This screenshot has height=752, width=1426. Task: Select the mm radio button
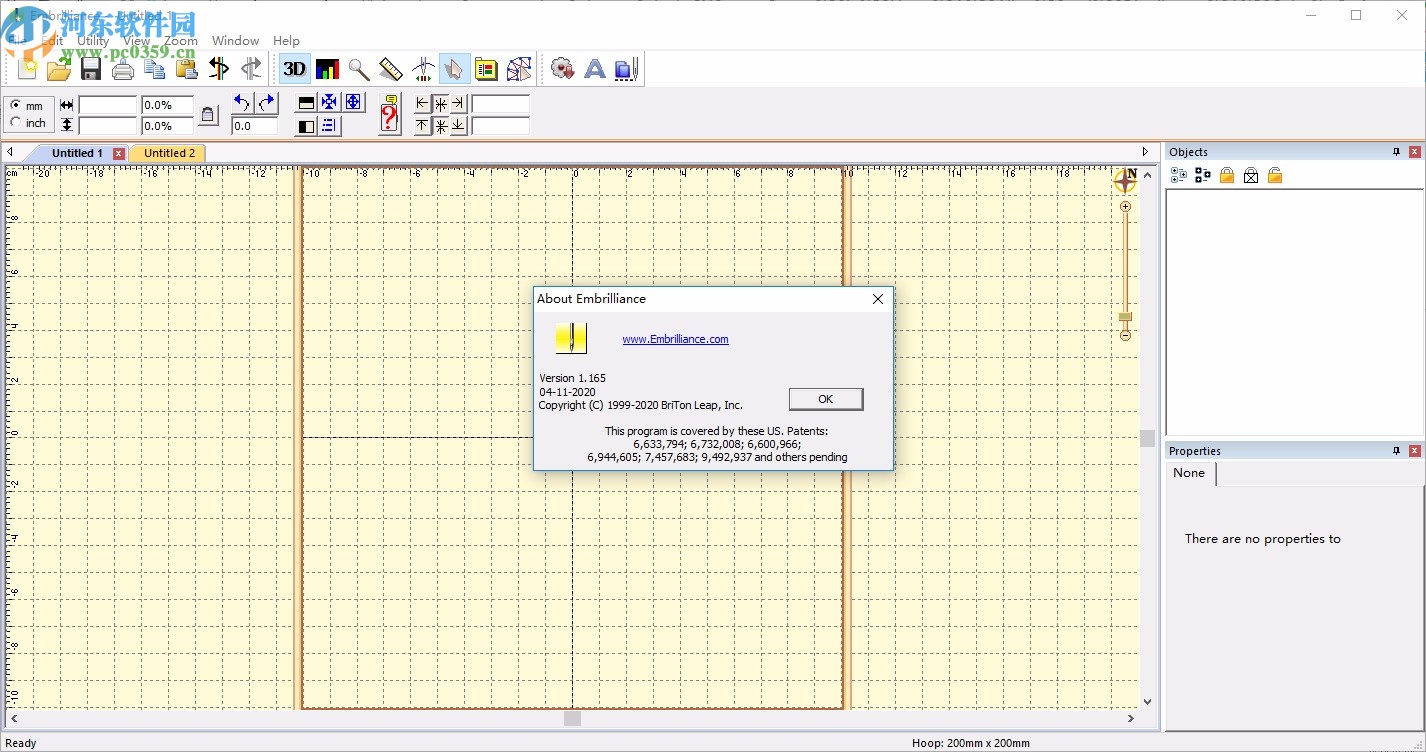coord(16,105)
